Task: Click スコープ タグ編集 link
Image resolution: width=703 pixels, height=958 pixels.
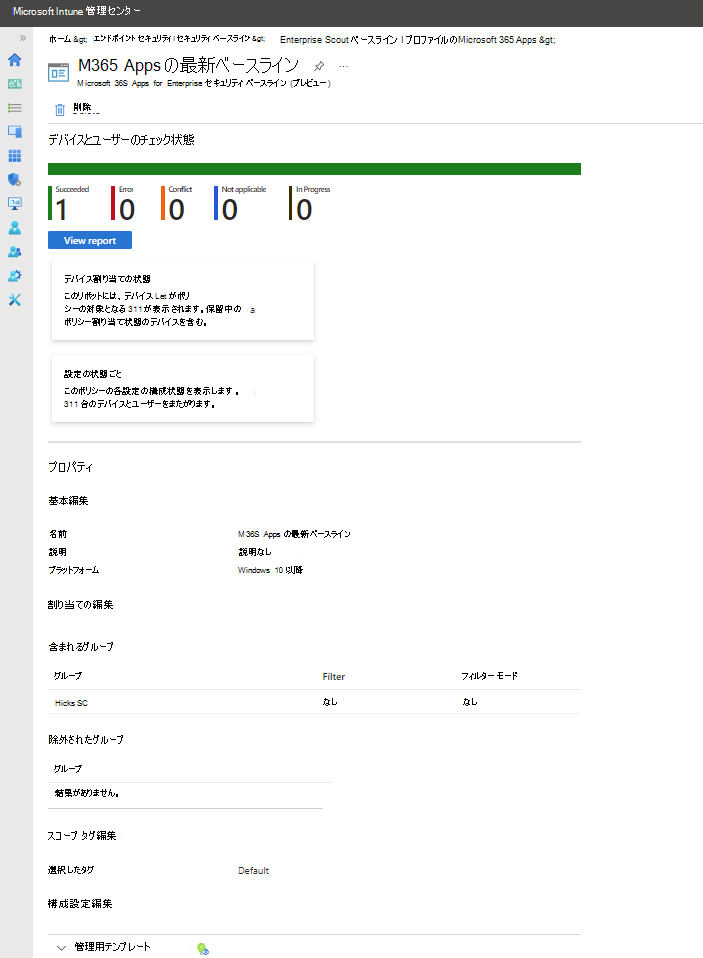Action: [x=82, y=836]
